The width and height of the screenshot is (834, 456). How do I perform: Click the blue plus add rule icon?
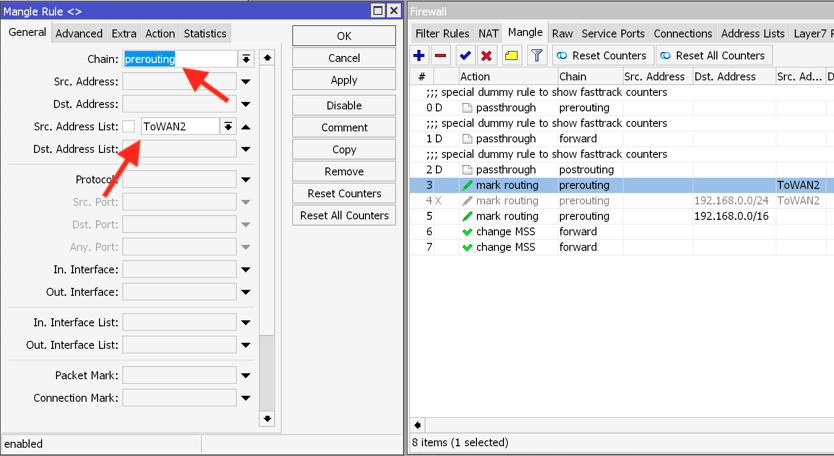point(419,56)
